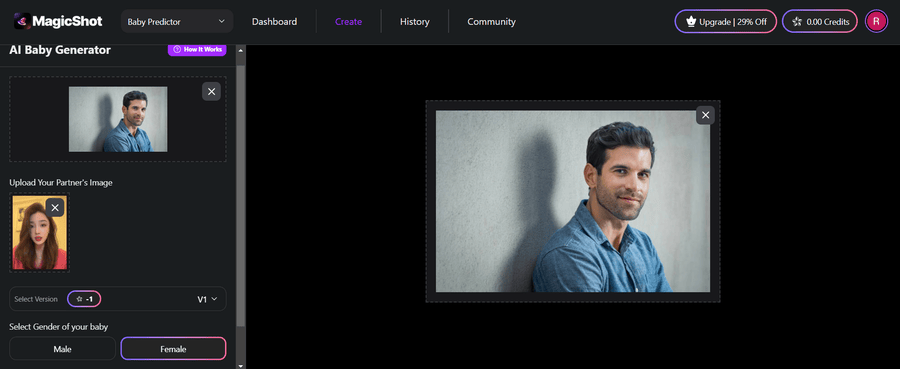Click Upgrade 29% Off button

[726, 22]
